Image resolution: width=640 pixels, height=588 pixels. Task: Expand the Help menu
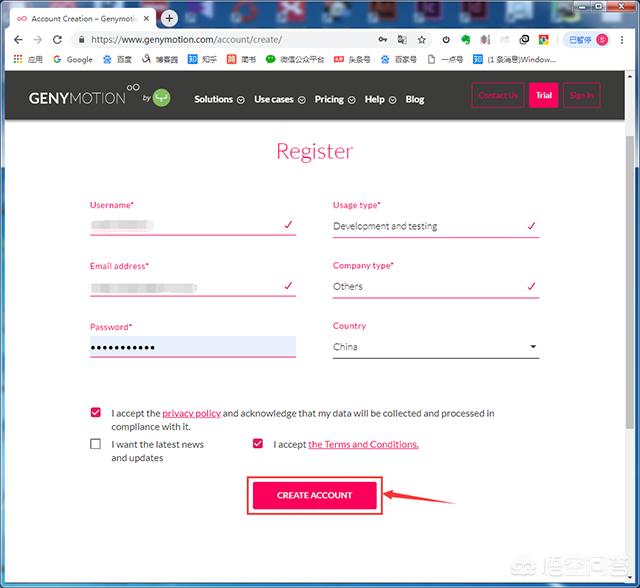tap(380, 100)
